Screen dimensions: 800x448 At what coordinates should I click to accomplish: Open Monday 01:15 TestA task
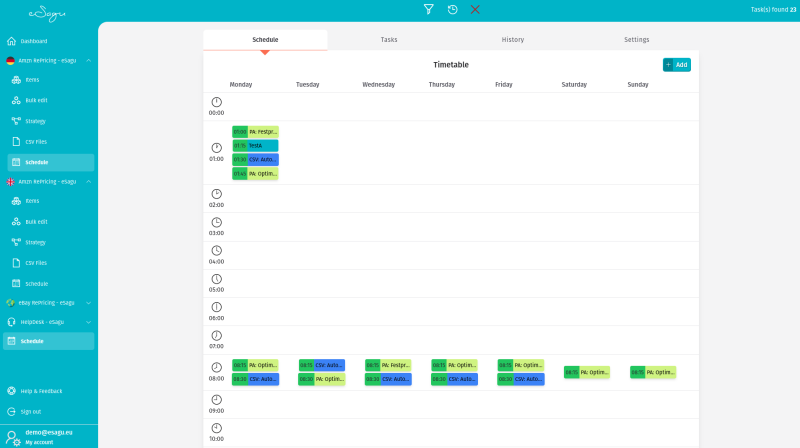point(255,145)
